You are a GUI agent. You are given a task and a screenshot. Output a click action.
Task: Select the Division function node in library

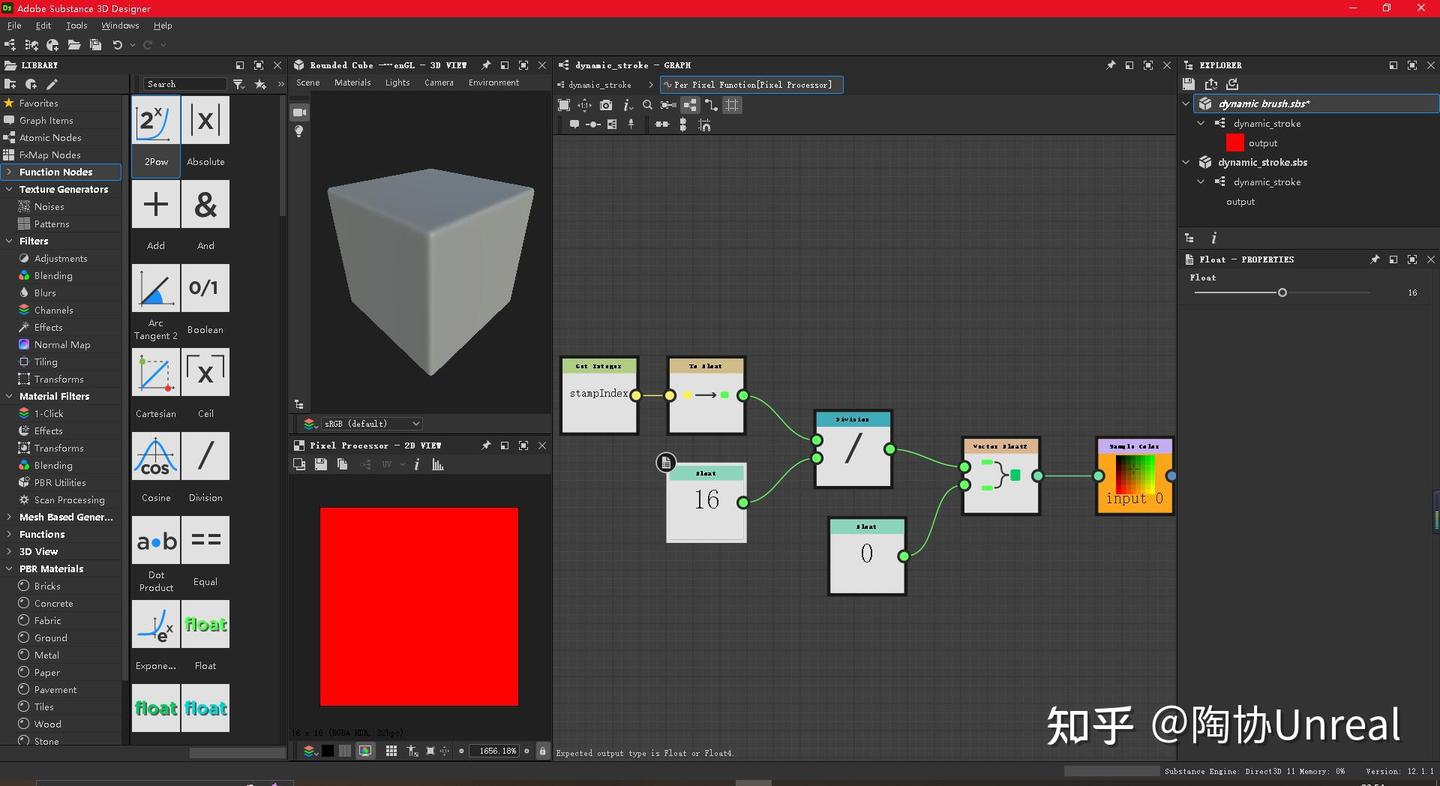coord(205,457)
